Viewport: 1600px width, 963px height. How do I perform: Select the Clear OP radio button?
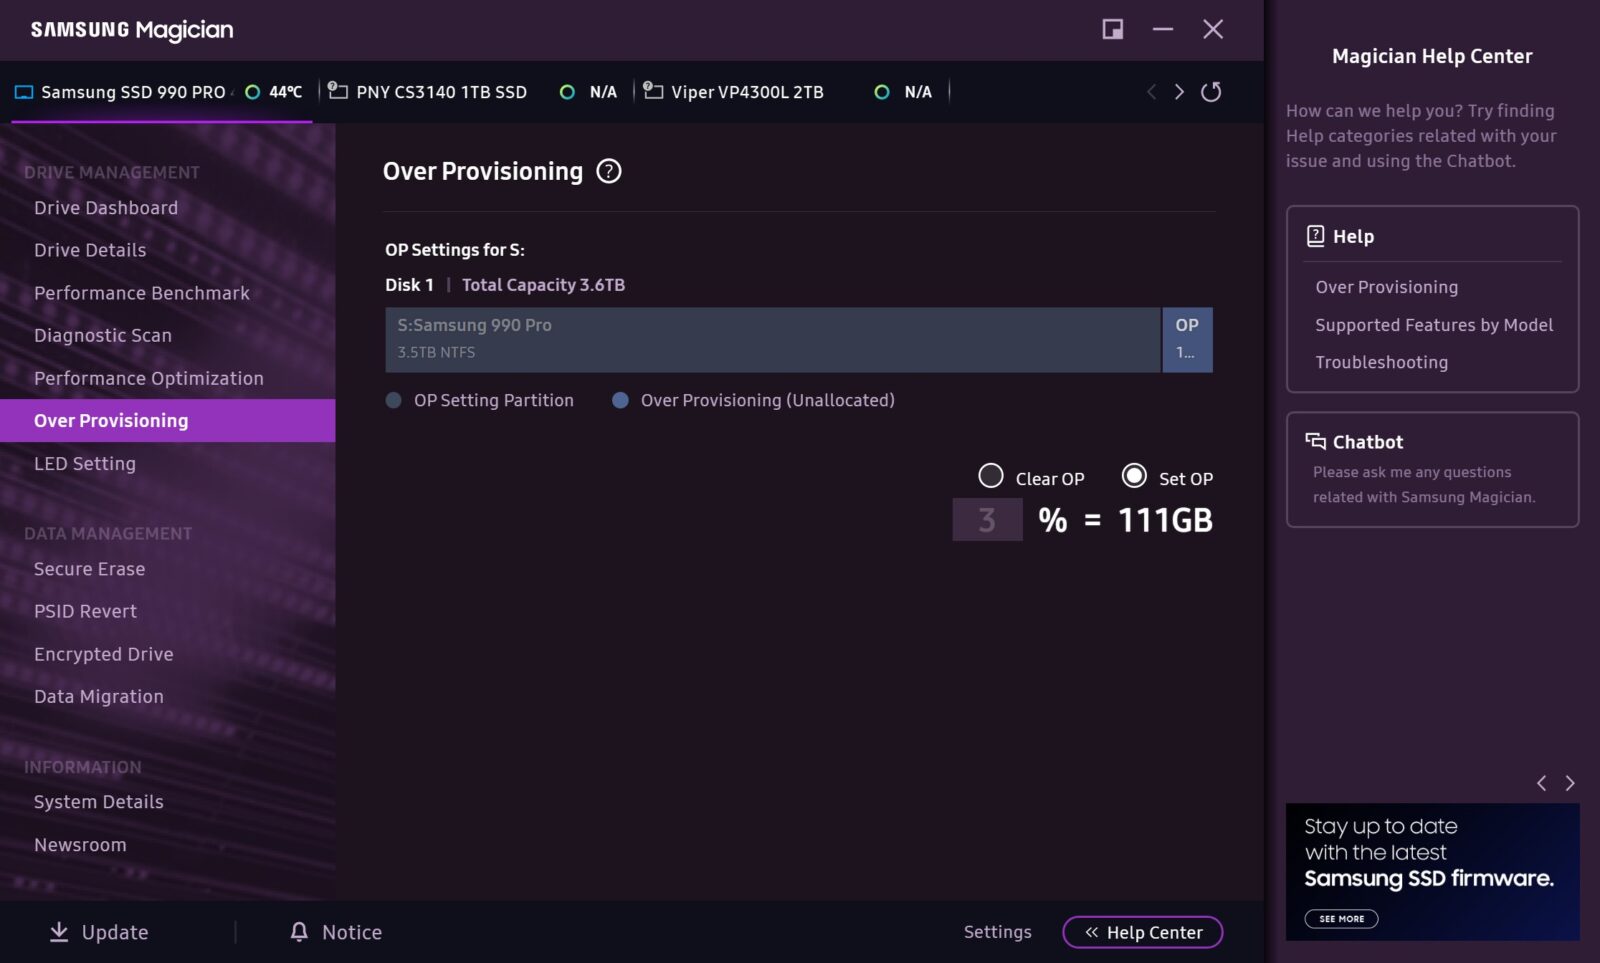[990, 476]
